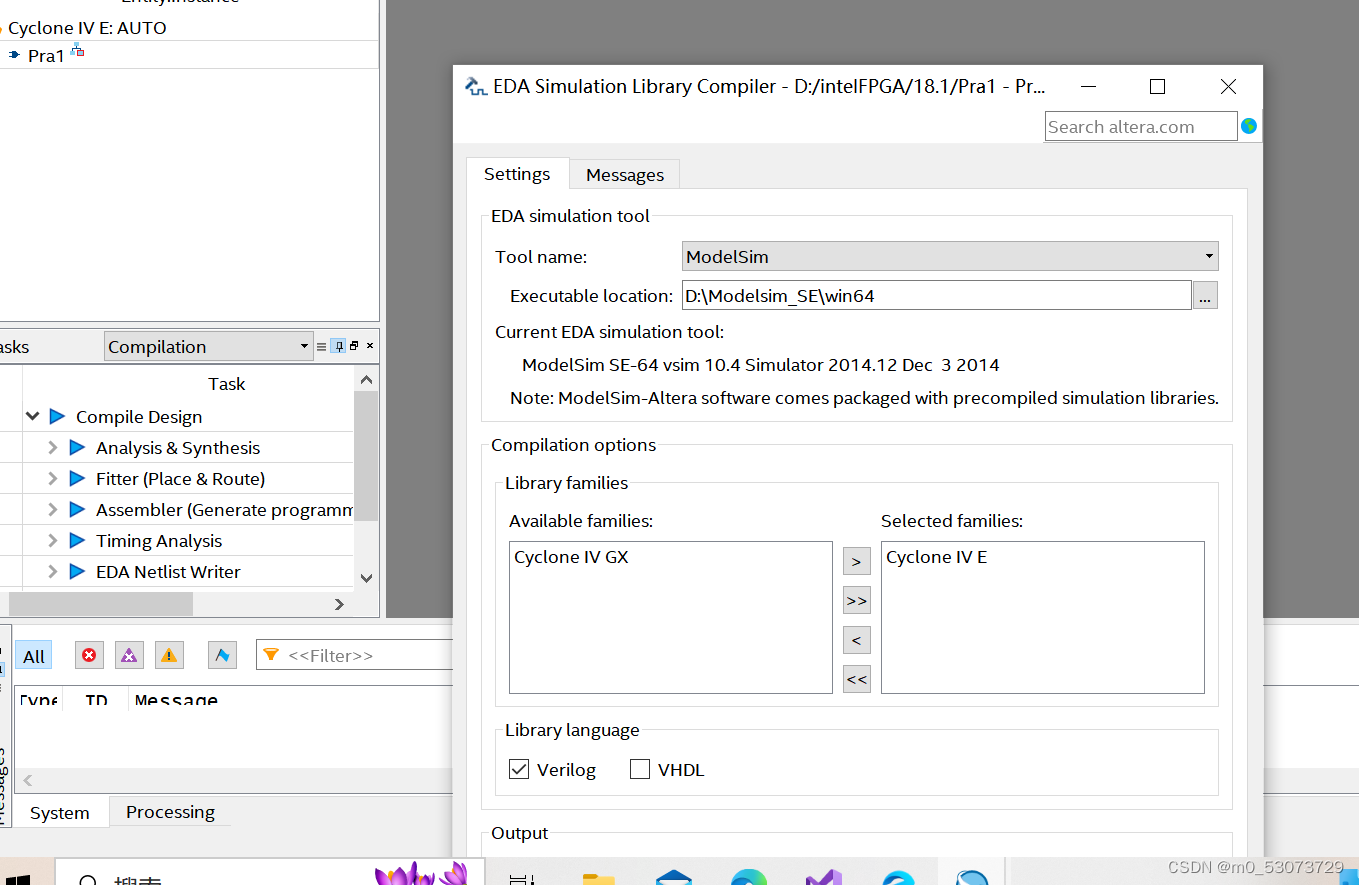This screenshot has height=885, width=1359.
Task: Click Tasks list scroll down arrow
Action: [x=366, y=578]
